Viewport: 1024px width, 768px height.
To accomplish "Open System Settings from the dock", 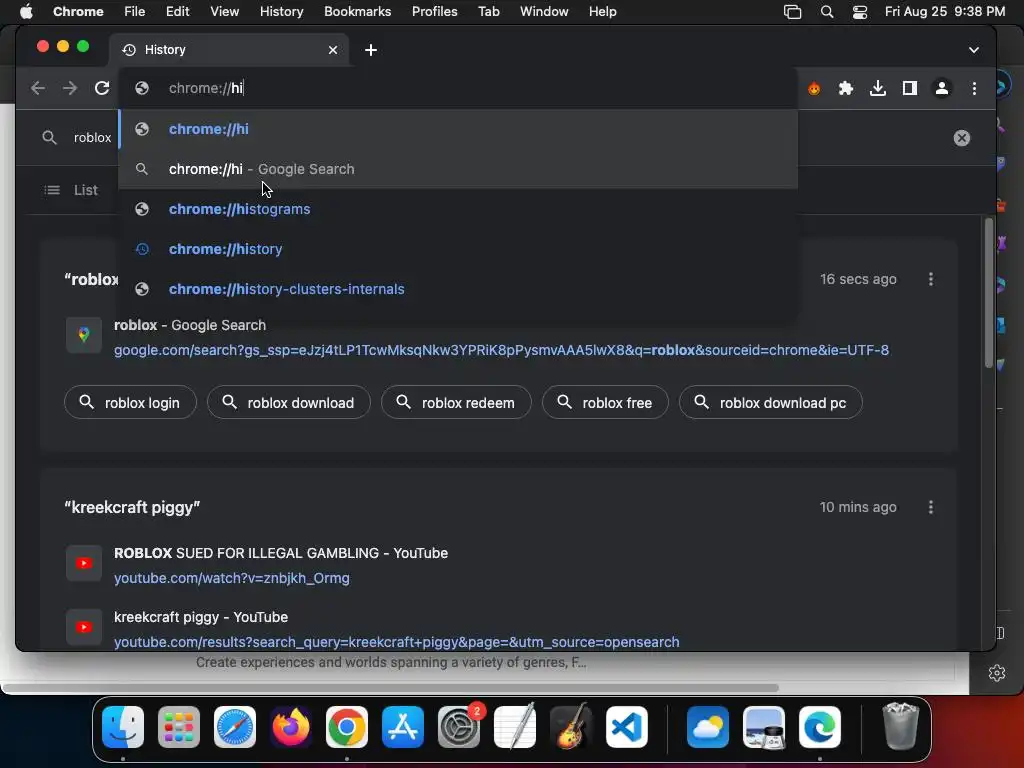I will [459, 727].
